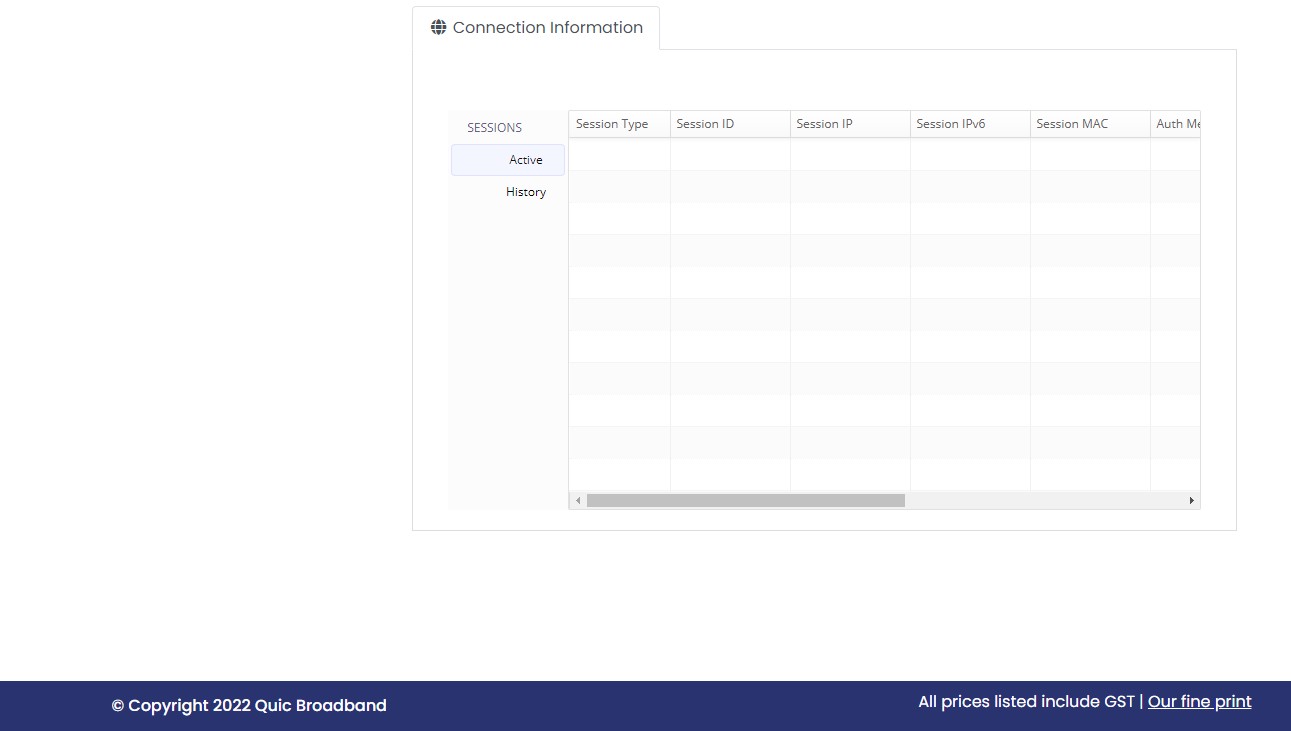Viewport: 1291px width, 731px height.
Task: Click the SESSIONS sidebar heading
Action: [x=494, y=128]
